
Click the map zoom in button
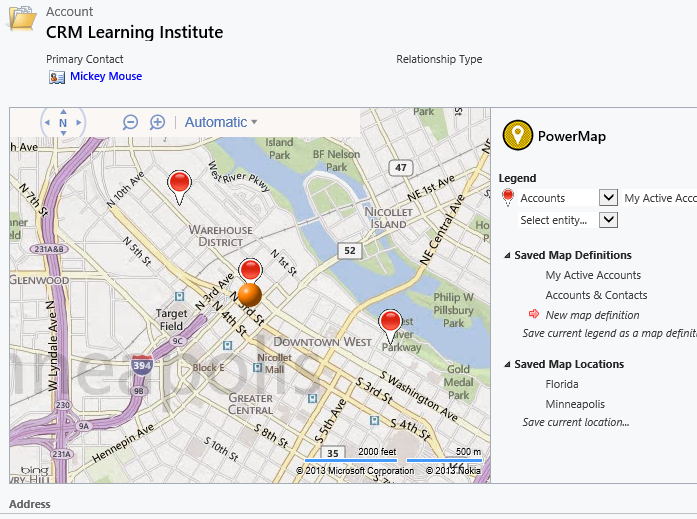click(x=157, y=122)
